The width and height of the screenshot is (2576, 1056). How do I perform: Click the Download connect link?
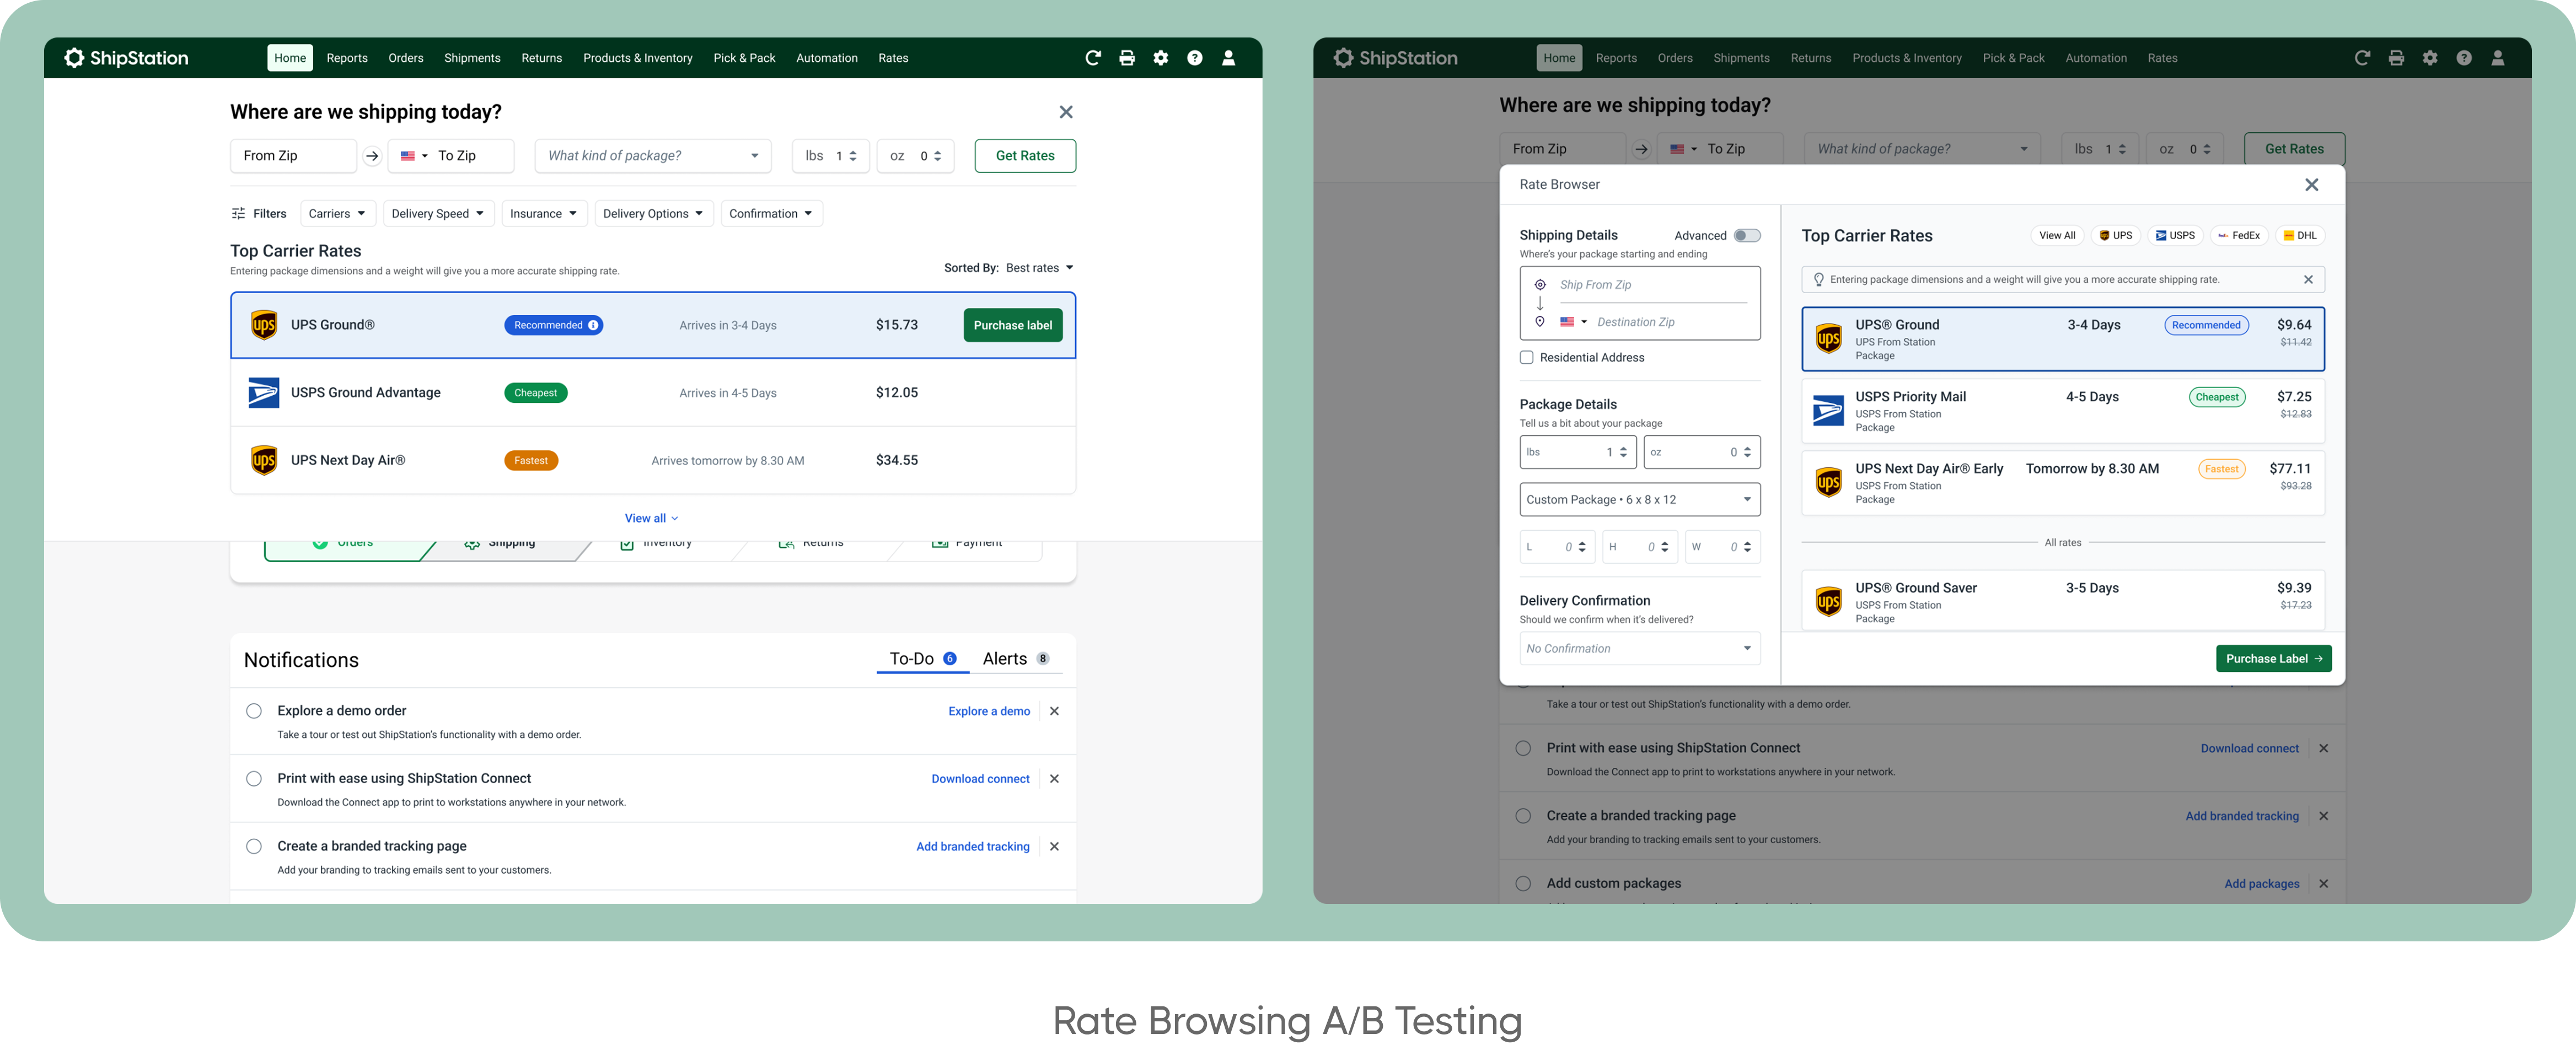coord(980,779)
